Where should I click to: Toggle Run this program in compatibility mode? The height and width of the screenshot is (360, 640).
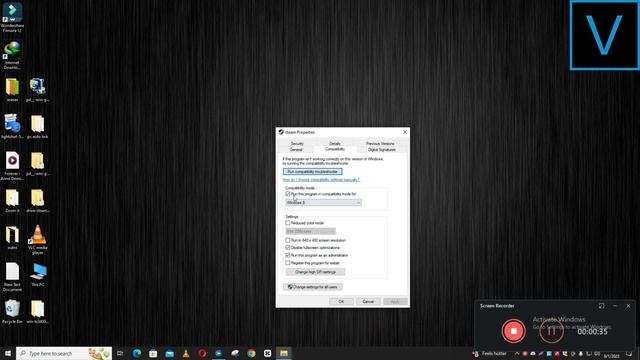click(288, 194)
